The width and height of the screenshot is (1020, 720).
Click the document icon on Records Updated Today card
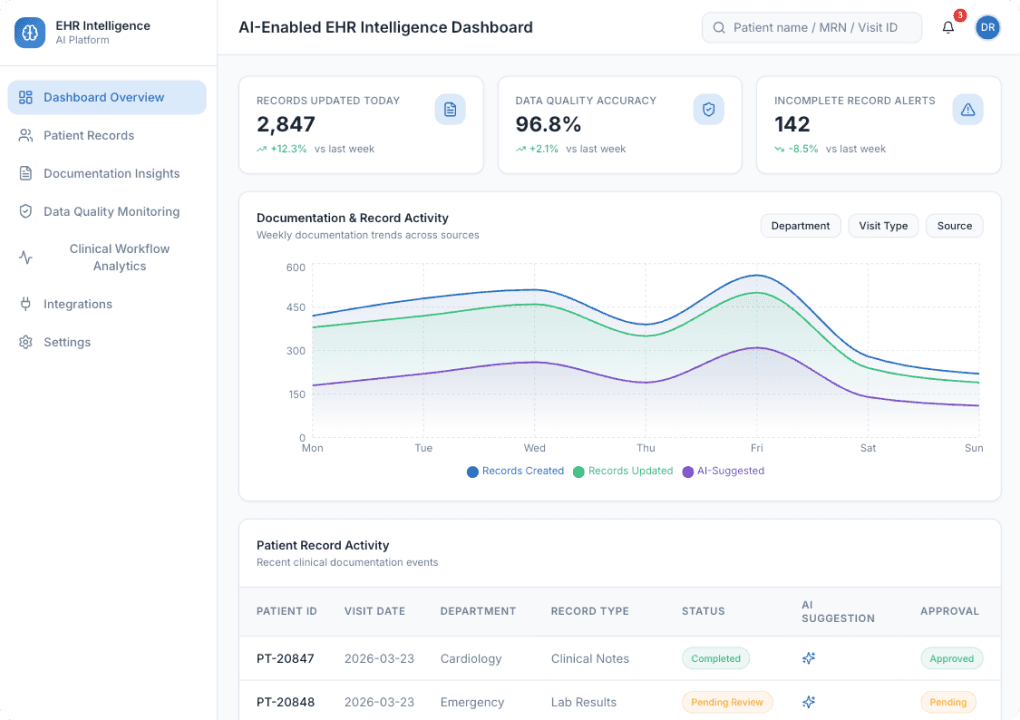click(450, 109)
